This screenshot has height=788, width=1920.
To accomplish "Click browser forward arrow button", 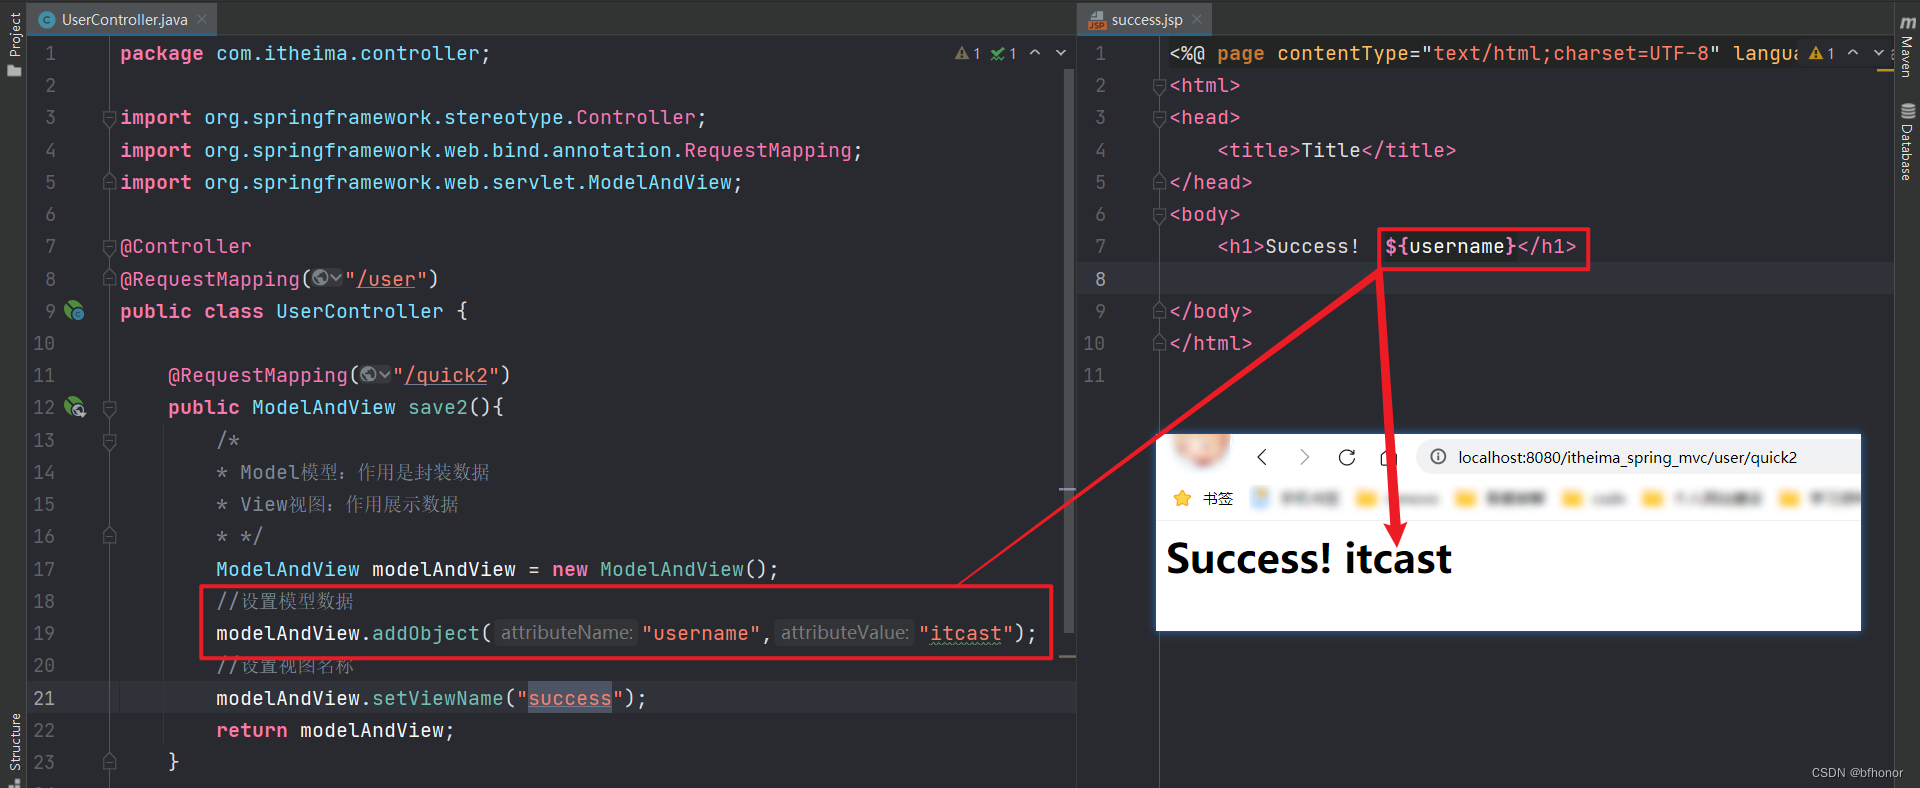I will point(1304,457).
